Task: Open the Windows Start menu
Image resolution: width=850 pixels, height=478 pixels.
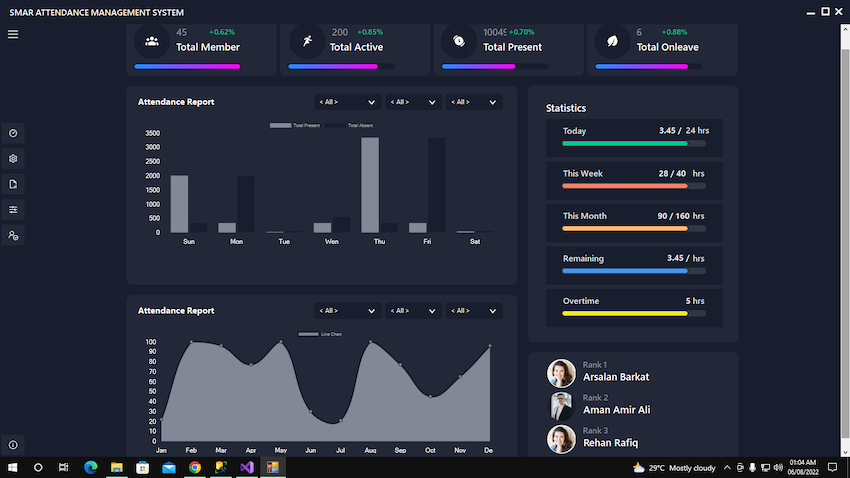Action: coord(12,467)
